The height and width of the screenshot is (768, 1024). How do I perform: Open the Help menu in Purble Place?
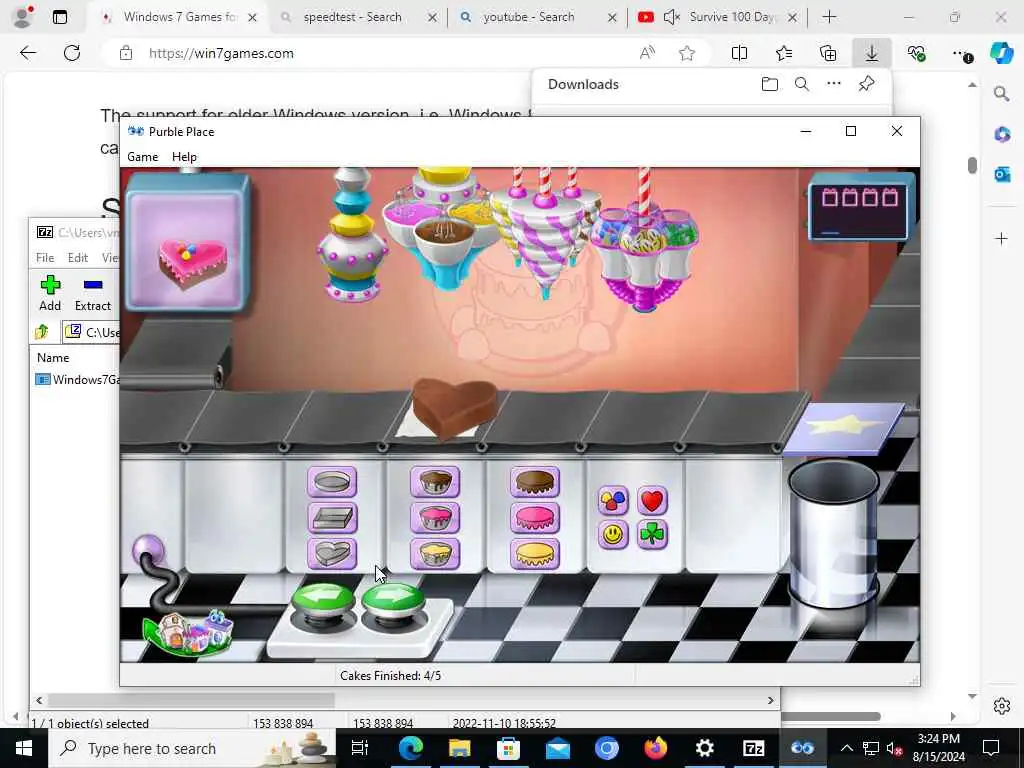point(184,157)
